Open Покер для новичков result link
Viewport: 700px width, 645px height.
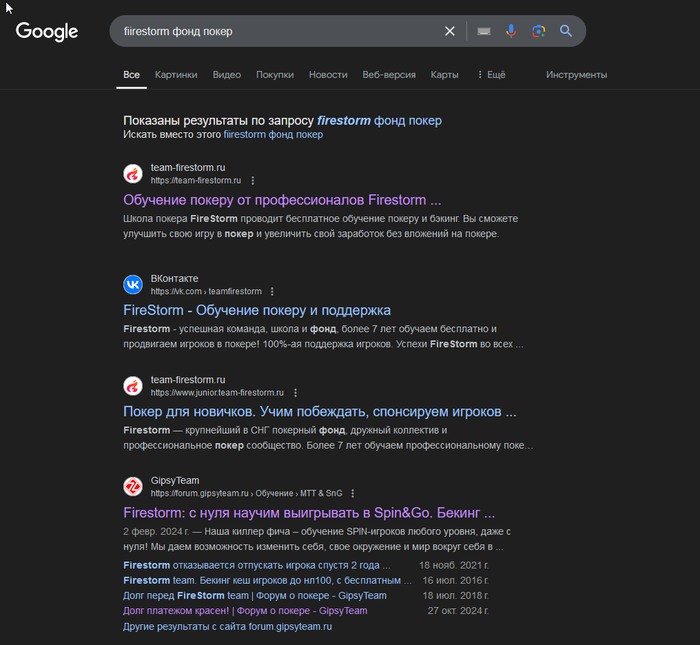pos(320,412)
